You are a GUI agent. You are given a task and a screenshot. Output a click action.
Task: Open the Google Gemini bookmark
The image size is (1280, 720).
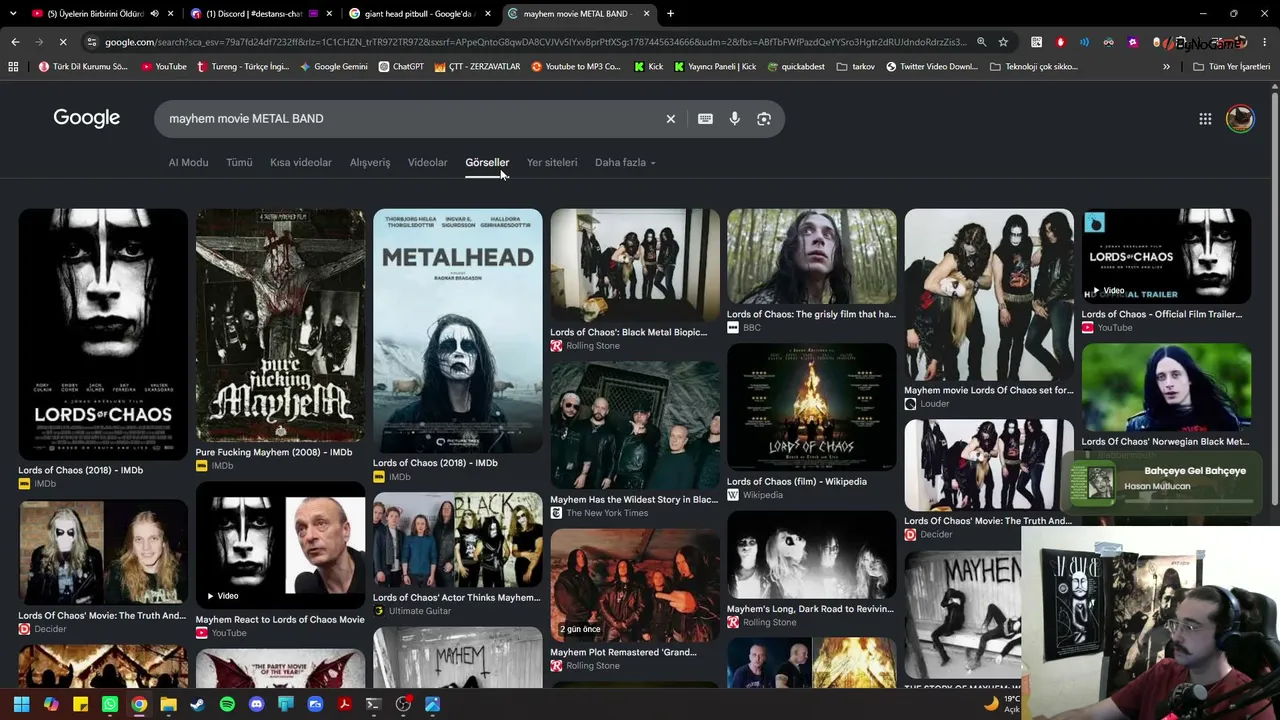[x=333, y=67]
